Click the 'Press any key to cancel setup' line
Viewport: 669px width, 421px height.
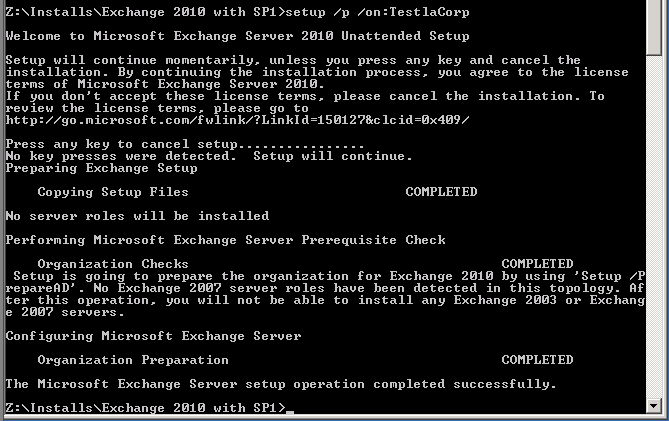point(185,144)
